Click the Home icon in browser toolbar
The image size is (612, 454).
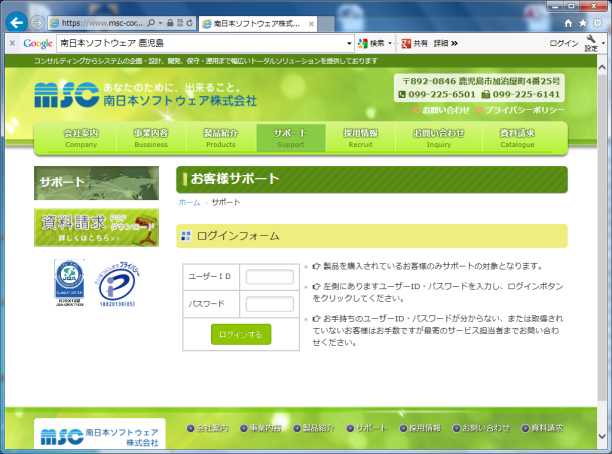(x=569, y=22)
